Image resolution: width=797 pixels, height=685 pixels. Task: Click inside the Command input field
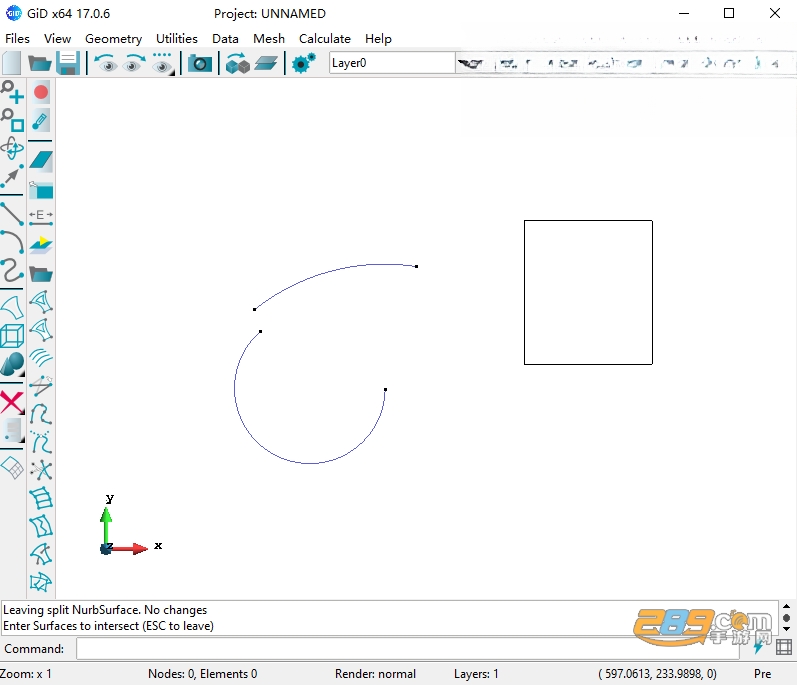(x=408, y=649)
